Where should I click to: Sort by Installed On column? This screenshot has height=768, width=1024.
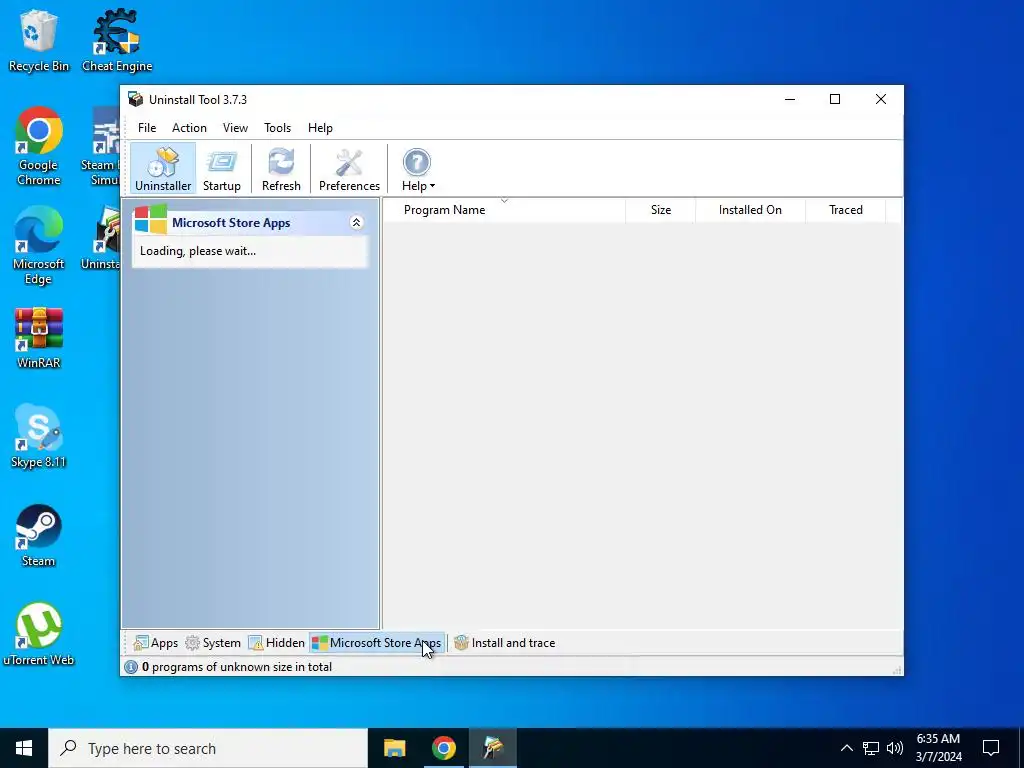click(750, 210)
